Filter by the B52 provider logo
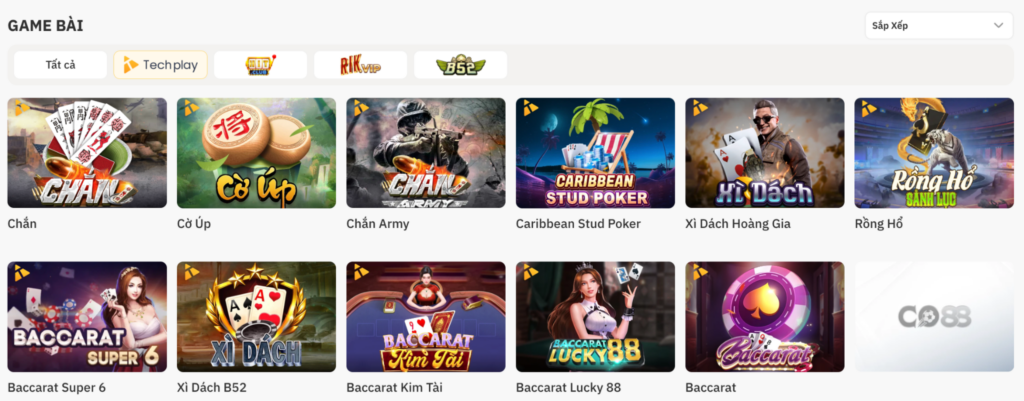 [460, 65]
